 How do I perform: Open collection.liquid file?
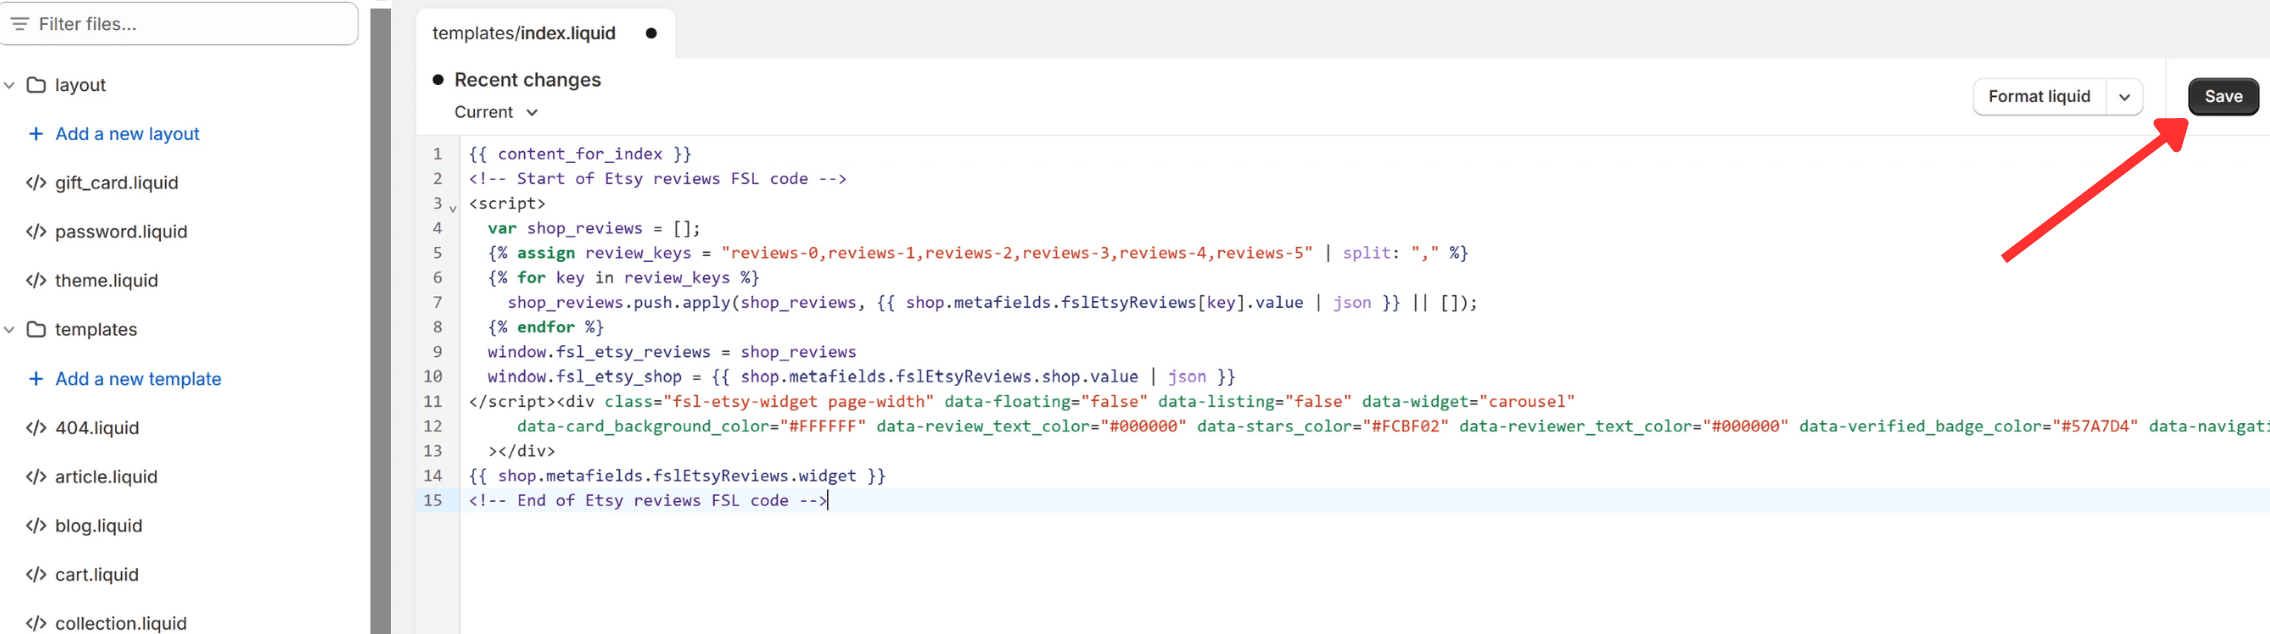pyautogui.click(x=121, y=623)
